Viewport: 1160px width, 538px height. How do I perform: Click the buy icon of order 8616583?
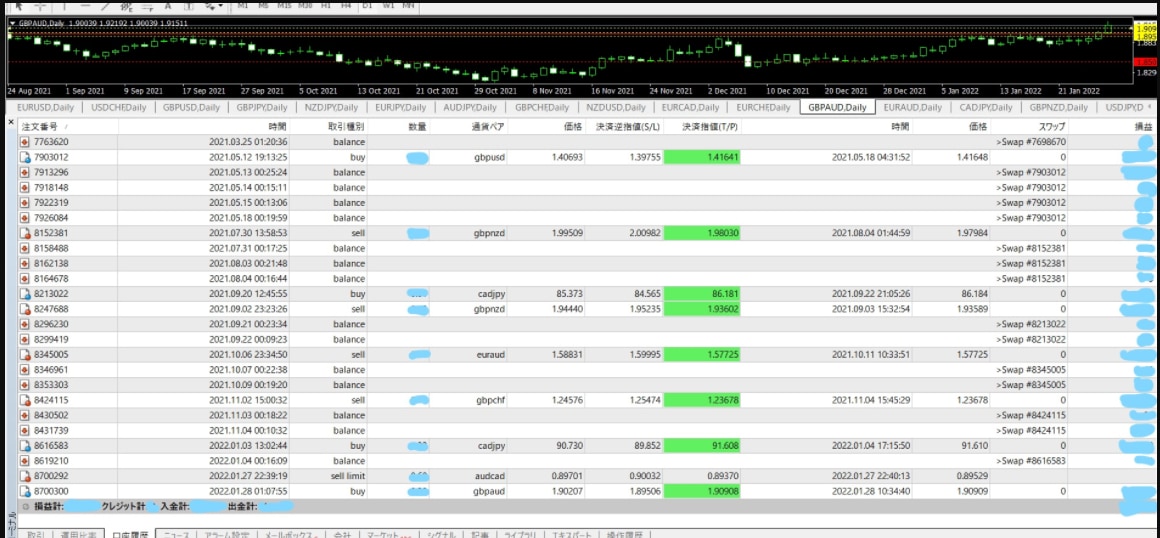click(24, 445)
